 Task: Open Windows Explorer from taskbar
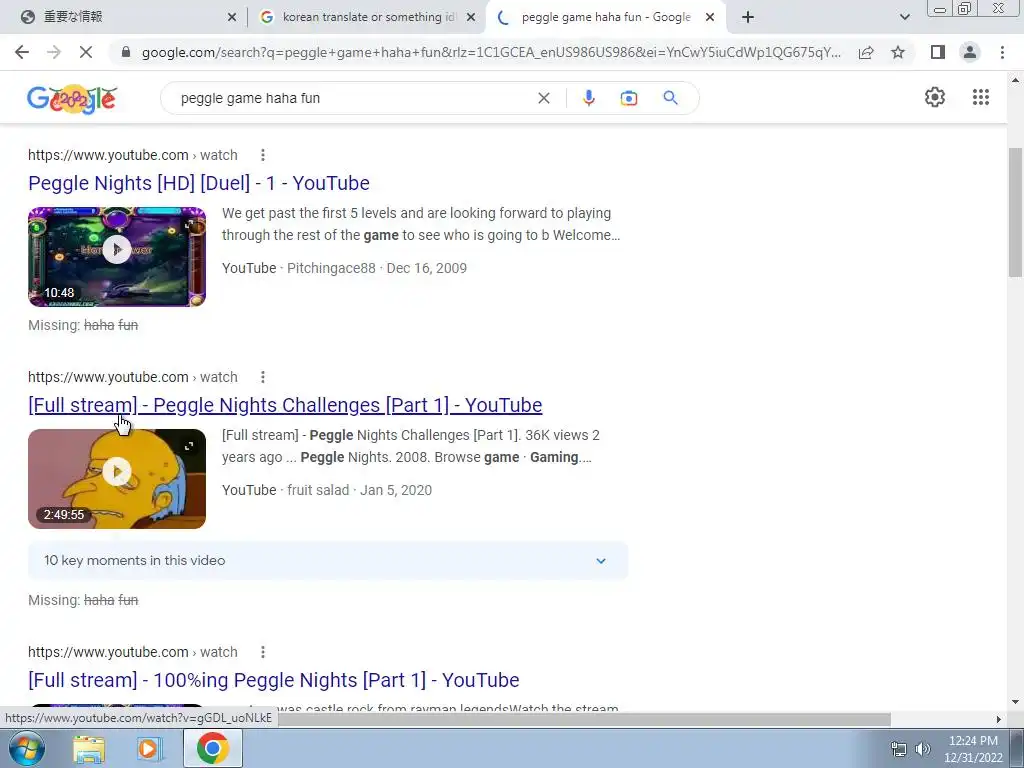(x=89, y=748)
